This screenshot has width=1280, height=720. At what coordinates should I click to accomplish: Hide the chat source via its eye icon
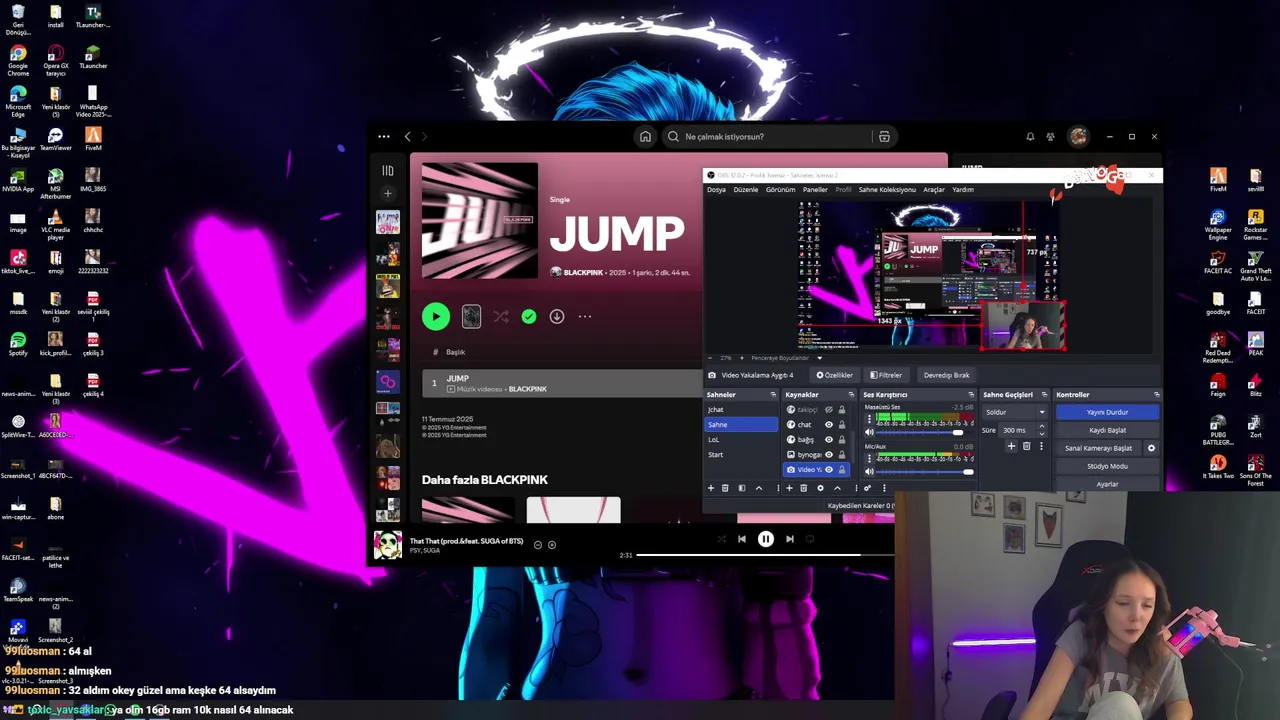829,425
